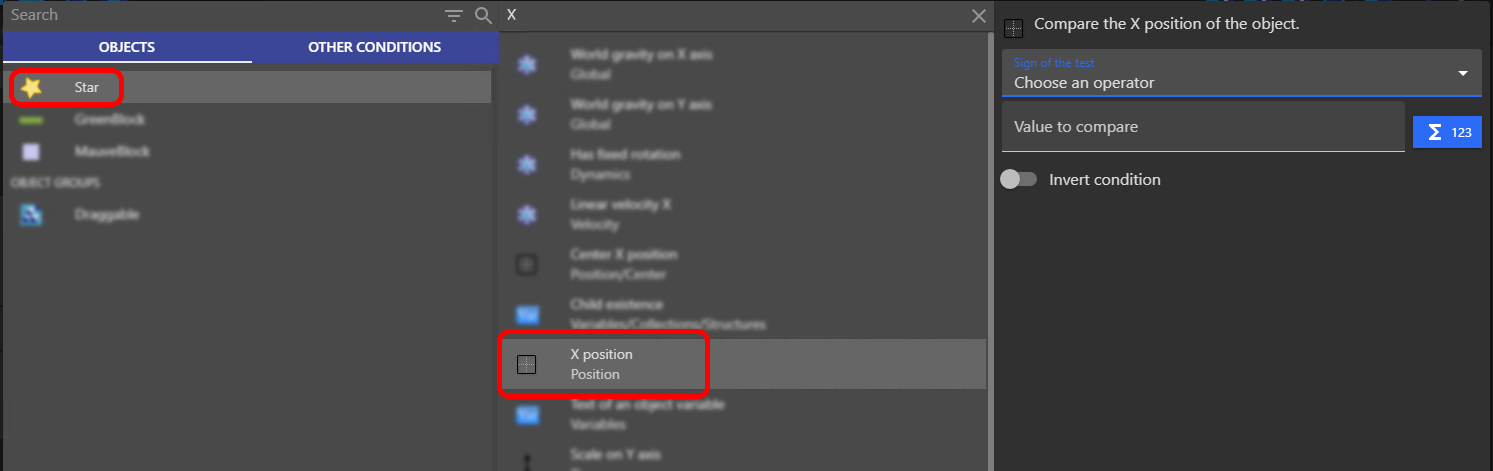1493x471 pixels.
Task: Switch to the Other Conditions tab
Action: coord(375,47)
